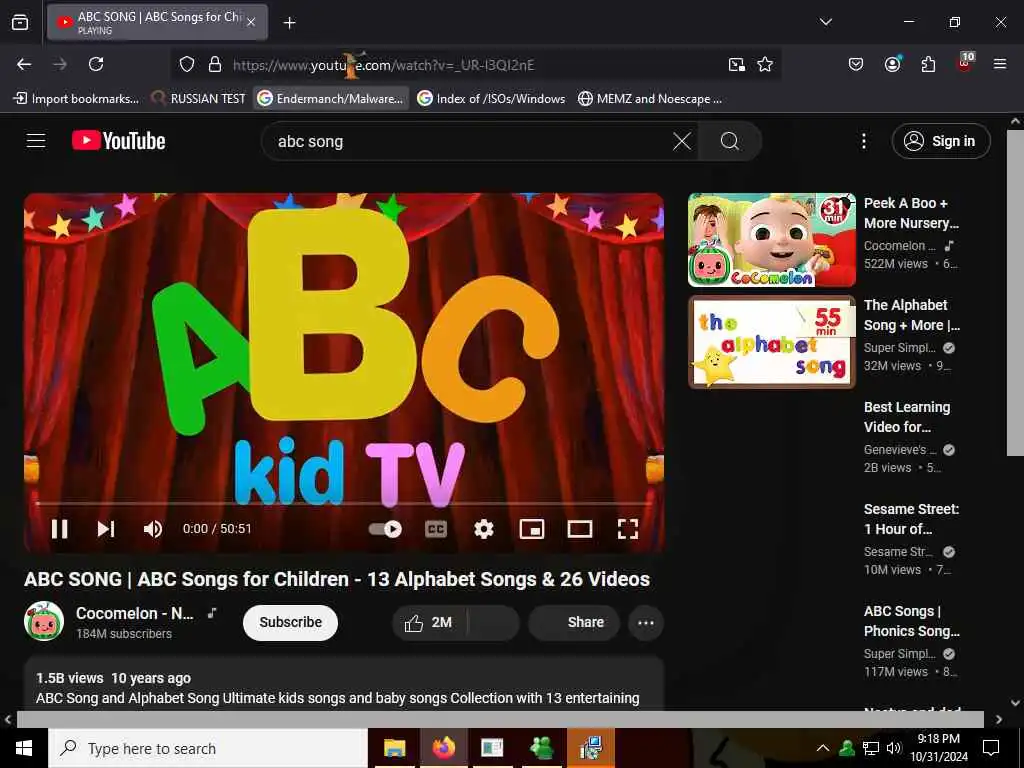Screen dimensions: 1024x768
Task: Open uBlock extension icon with badge 10
Action: pyautogui.click(x=965, y=63)
